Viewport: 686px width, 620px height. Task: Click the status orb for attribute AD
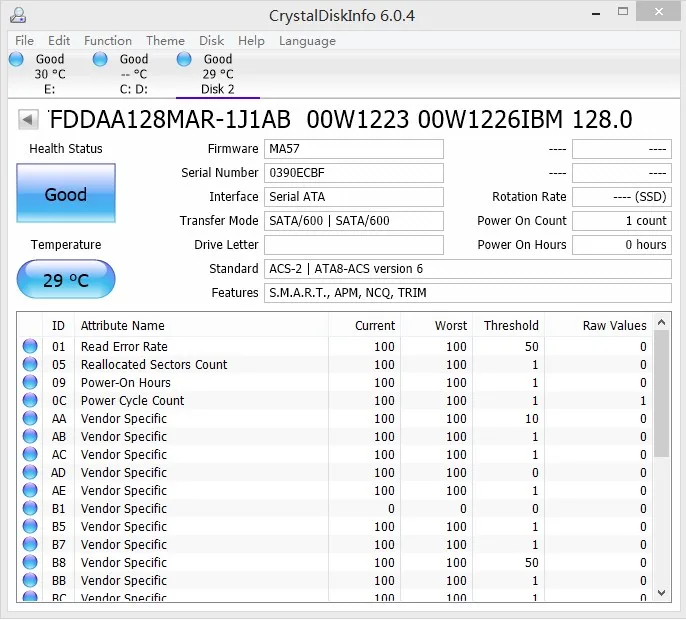[30, 472]
